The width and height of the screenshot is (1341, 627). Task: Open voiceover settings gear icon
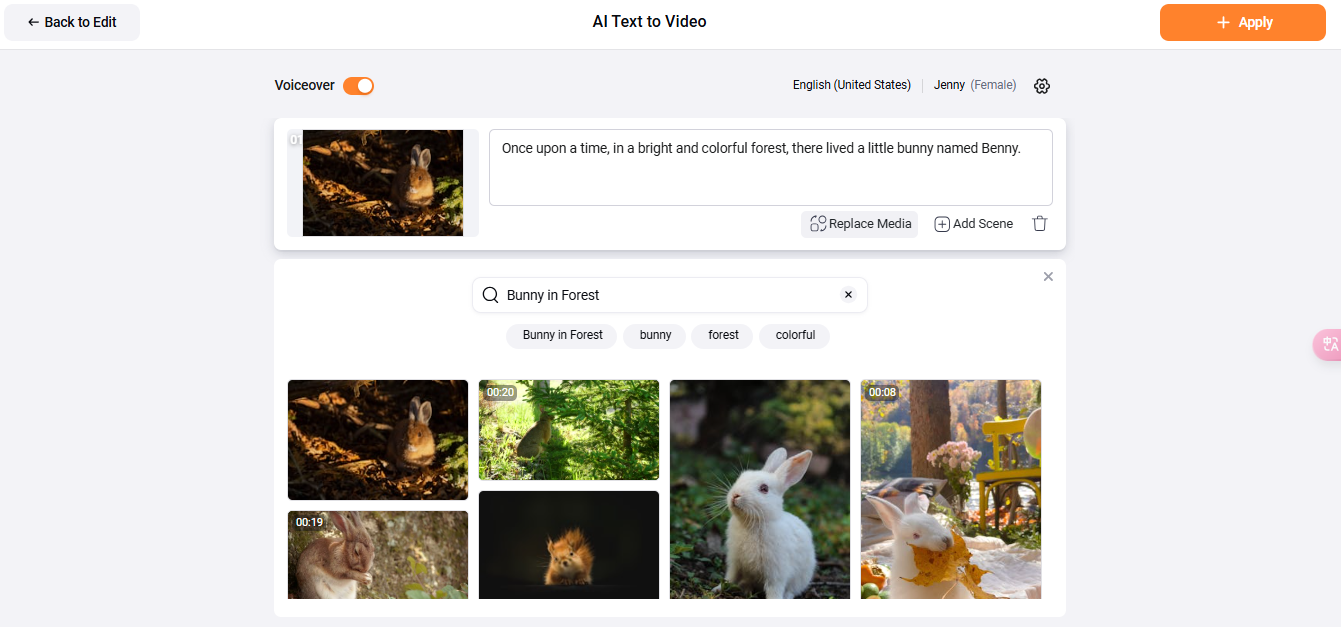[1042, 86]
